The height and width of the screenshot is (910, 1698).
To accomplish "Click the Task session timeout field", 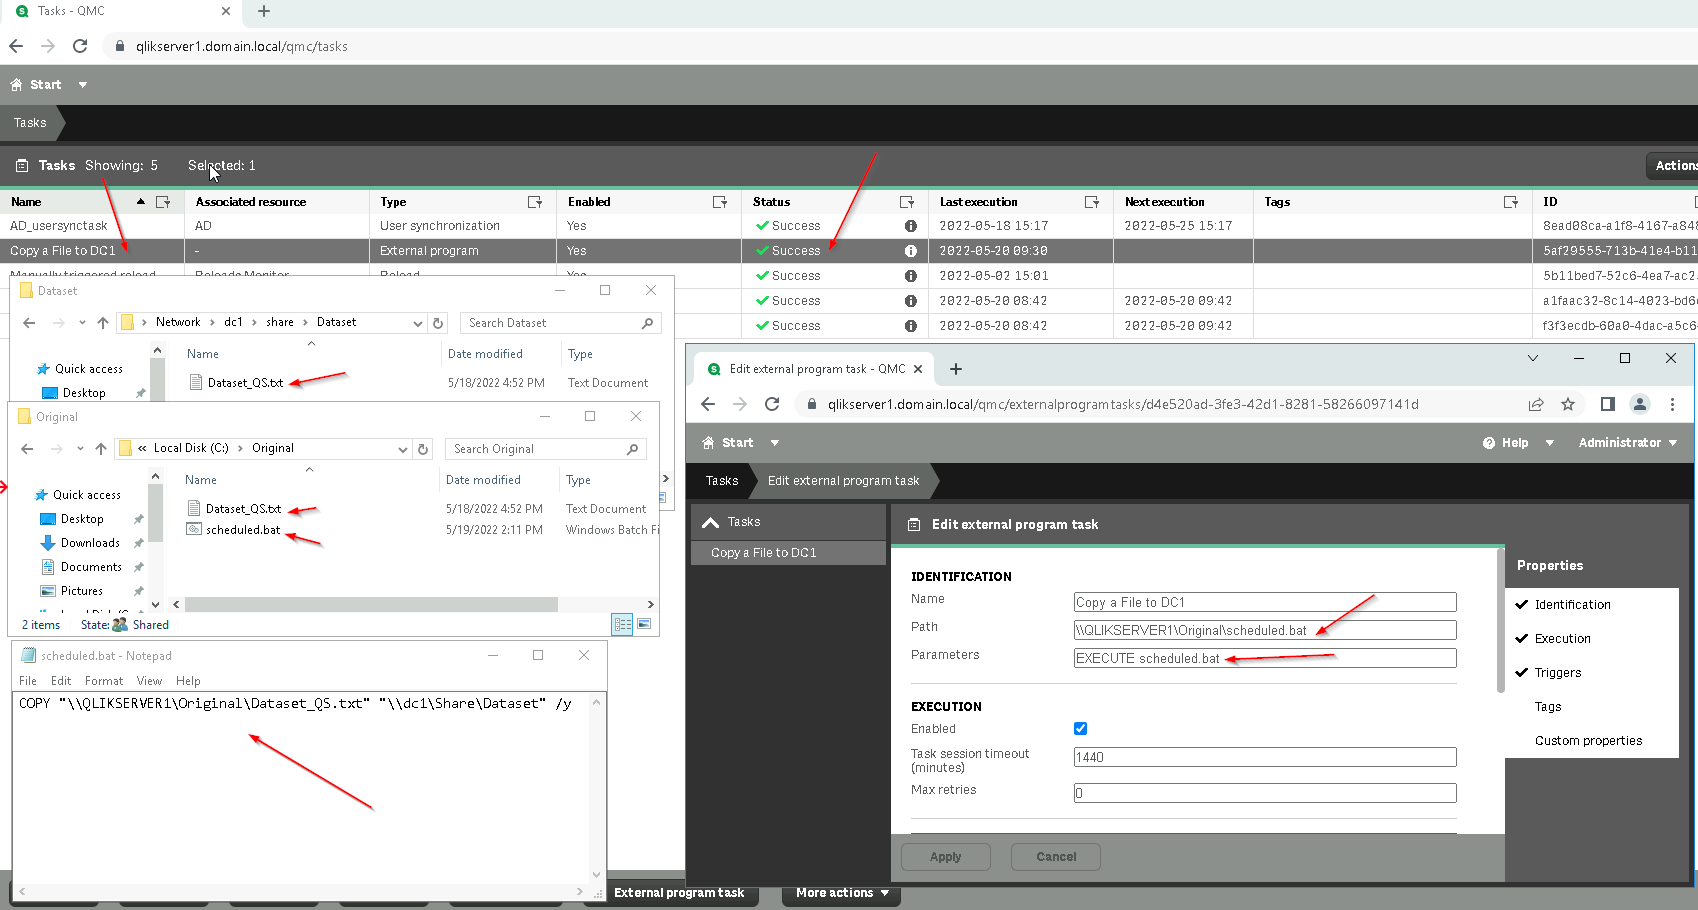I will [x=1264, y=757].
